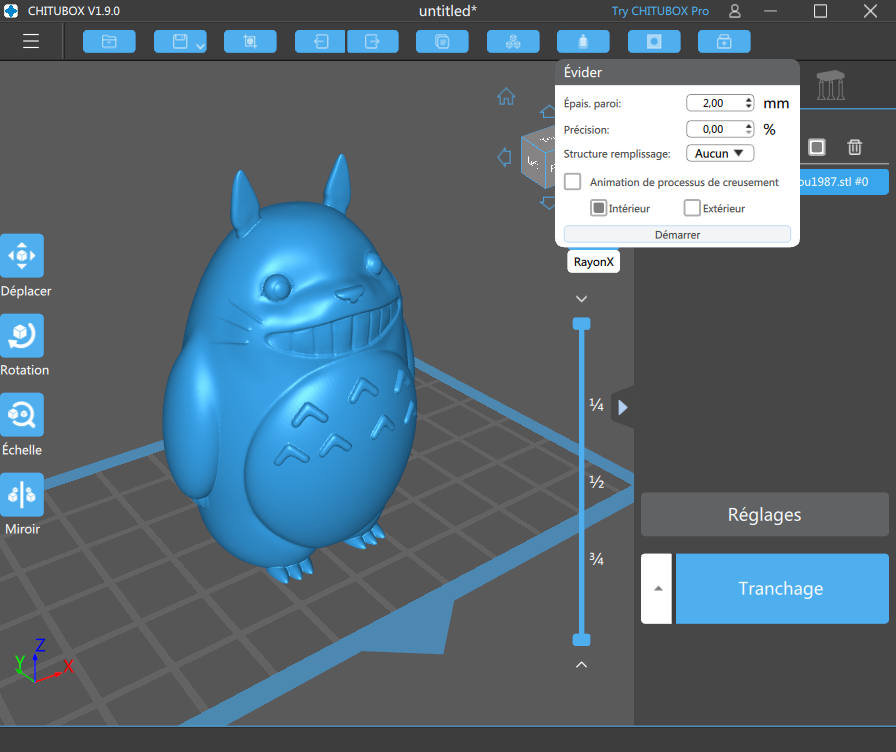Screen dimensions: 896x752
Task: Expand options arrow beside Tranchage
Action: pos(657,589)
